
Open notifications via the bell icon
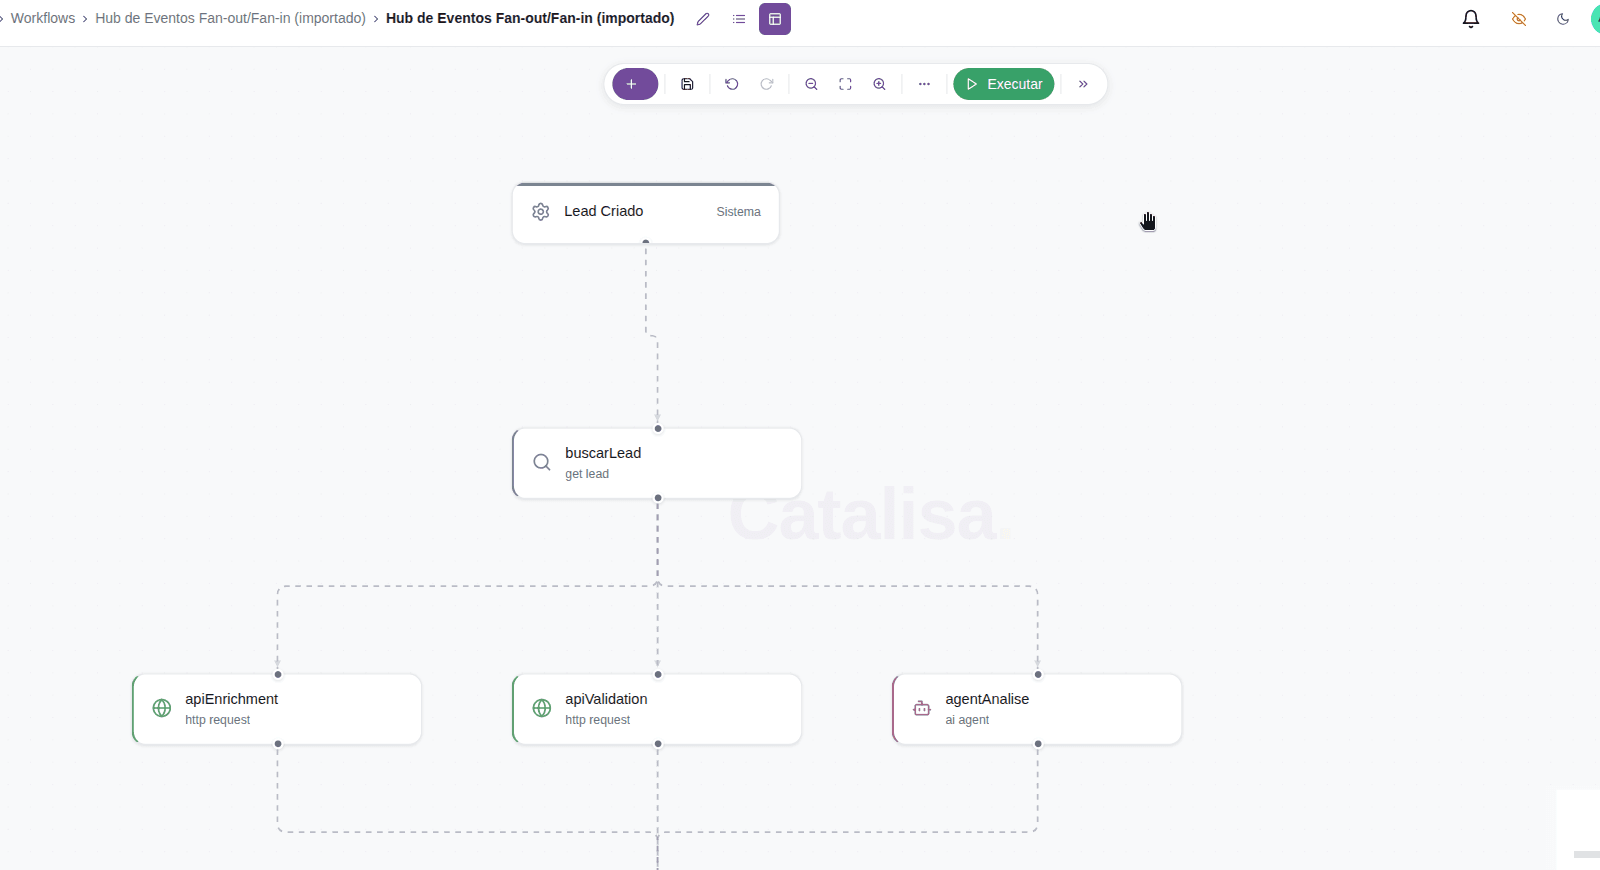click(x=1470, y=18)
